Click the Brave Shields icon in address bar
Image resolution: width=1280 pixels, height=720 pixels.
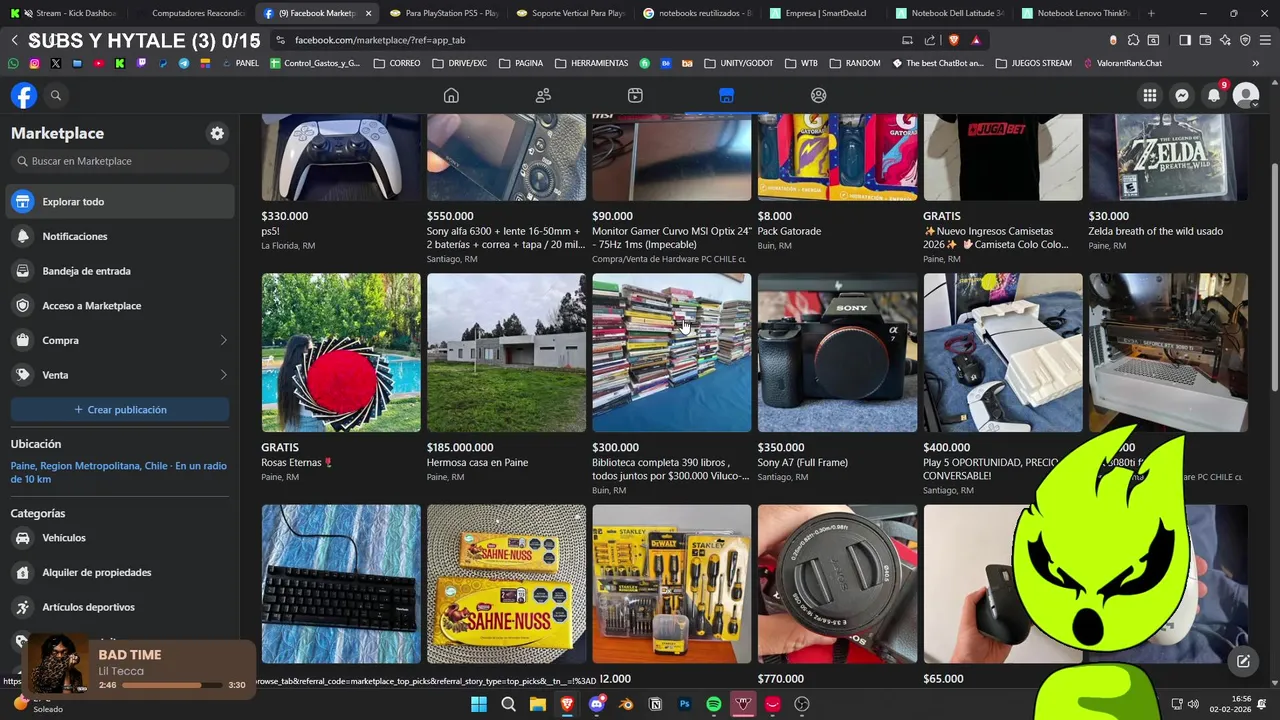pyautogui.click(x=954, y=40)
